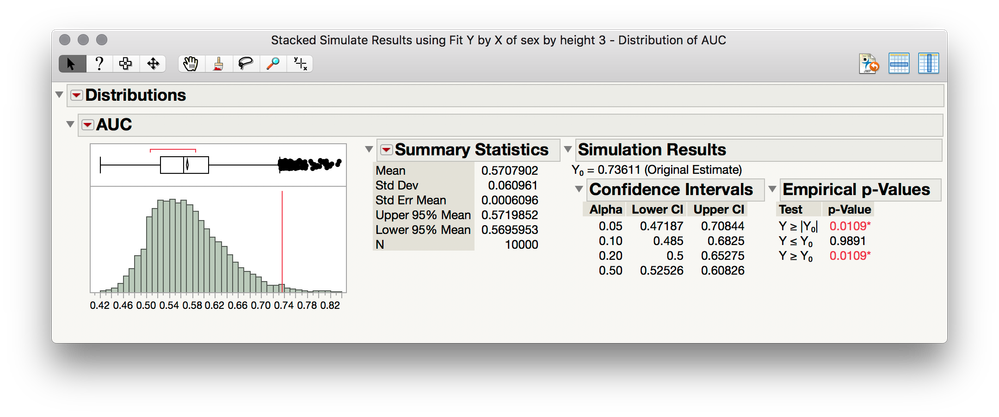The image size is (999, 417).
Task: Select the magnifier zoom tool
Action: [x=273, y=64]
